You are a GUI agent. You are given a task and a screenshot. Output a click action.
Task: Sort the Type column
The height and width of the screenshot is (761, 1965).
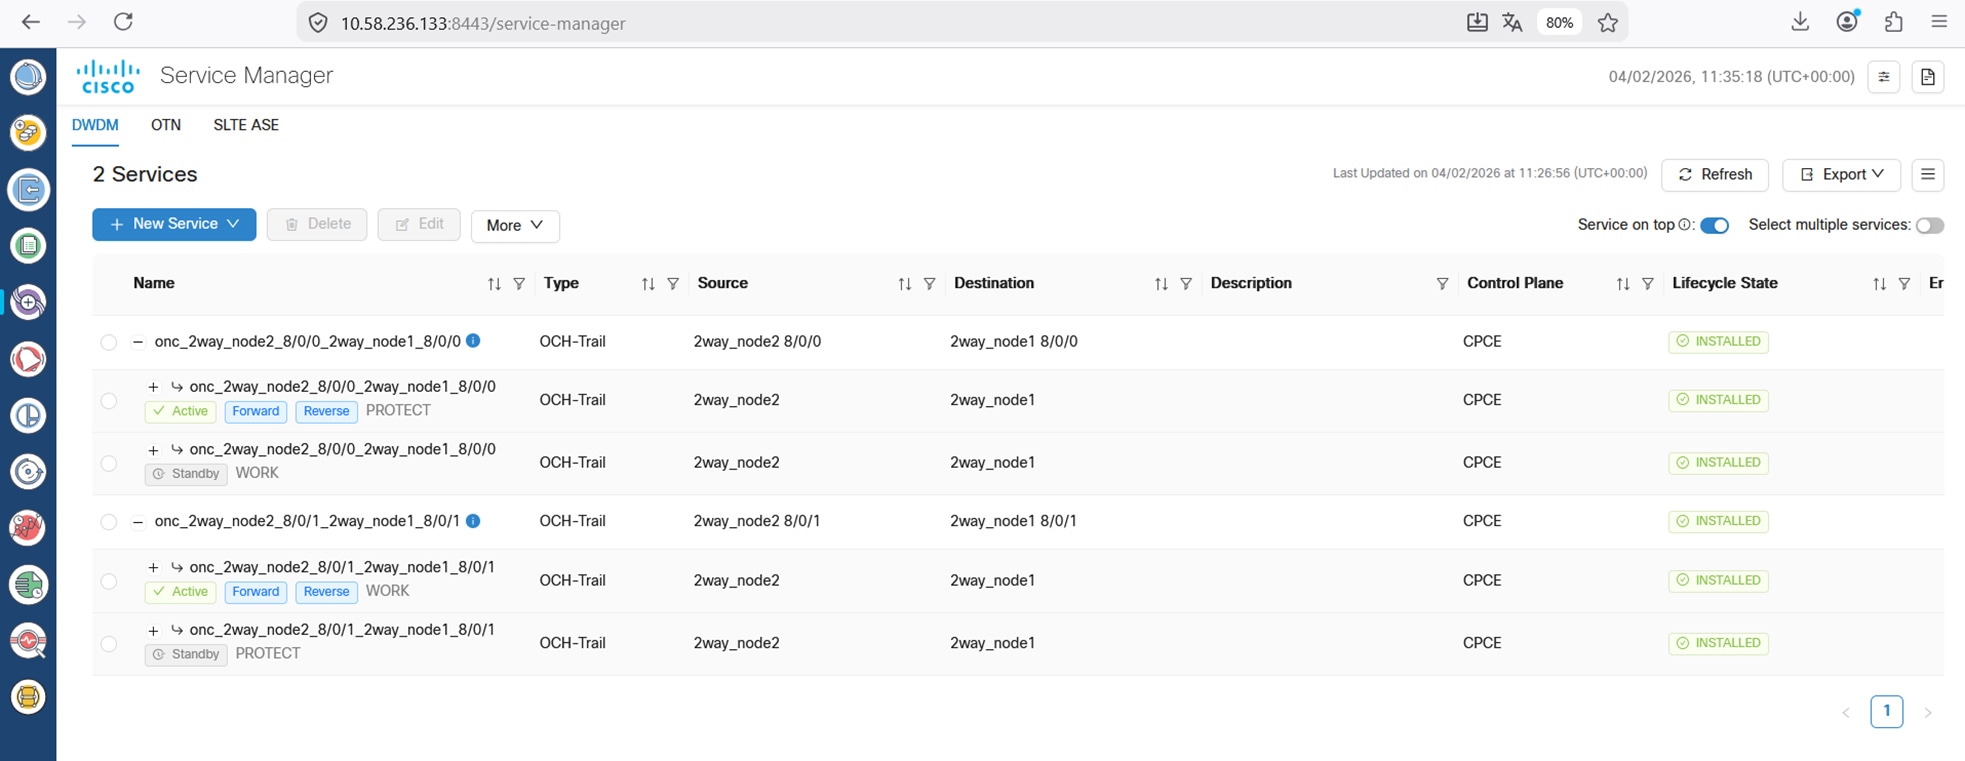648,284
